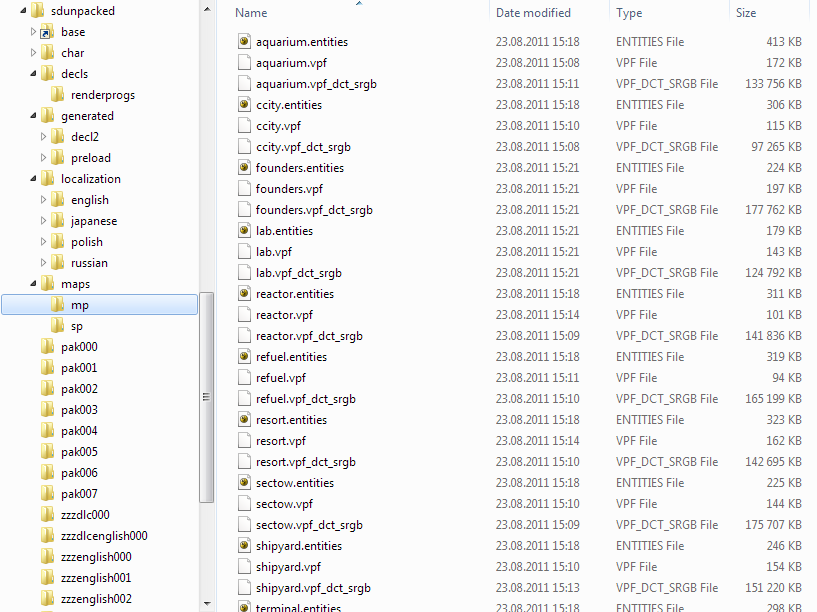817x612 pixels.
Task: Click the Type column header
Action: click(629, 13)
